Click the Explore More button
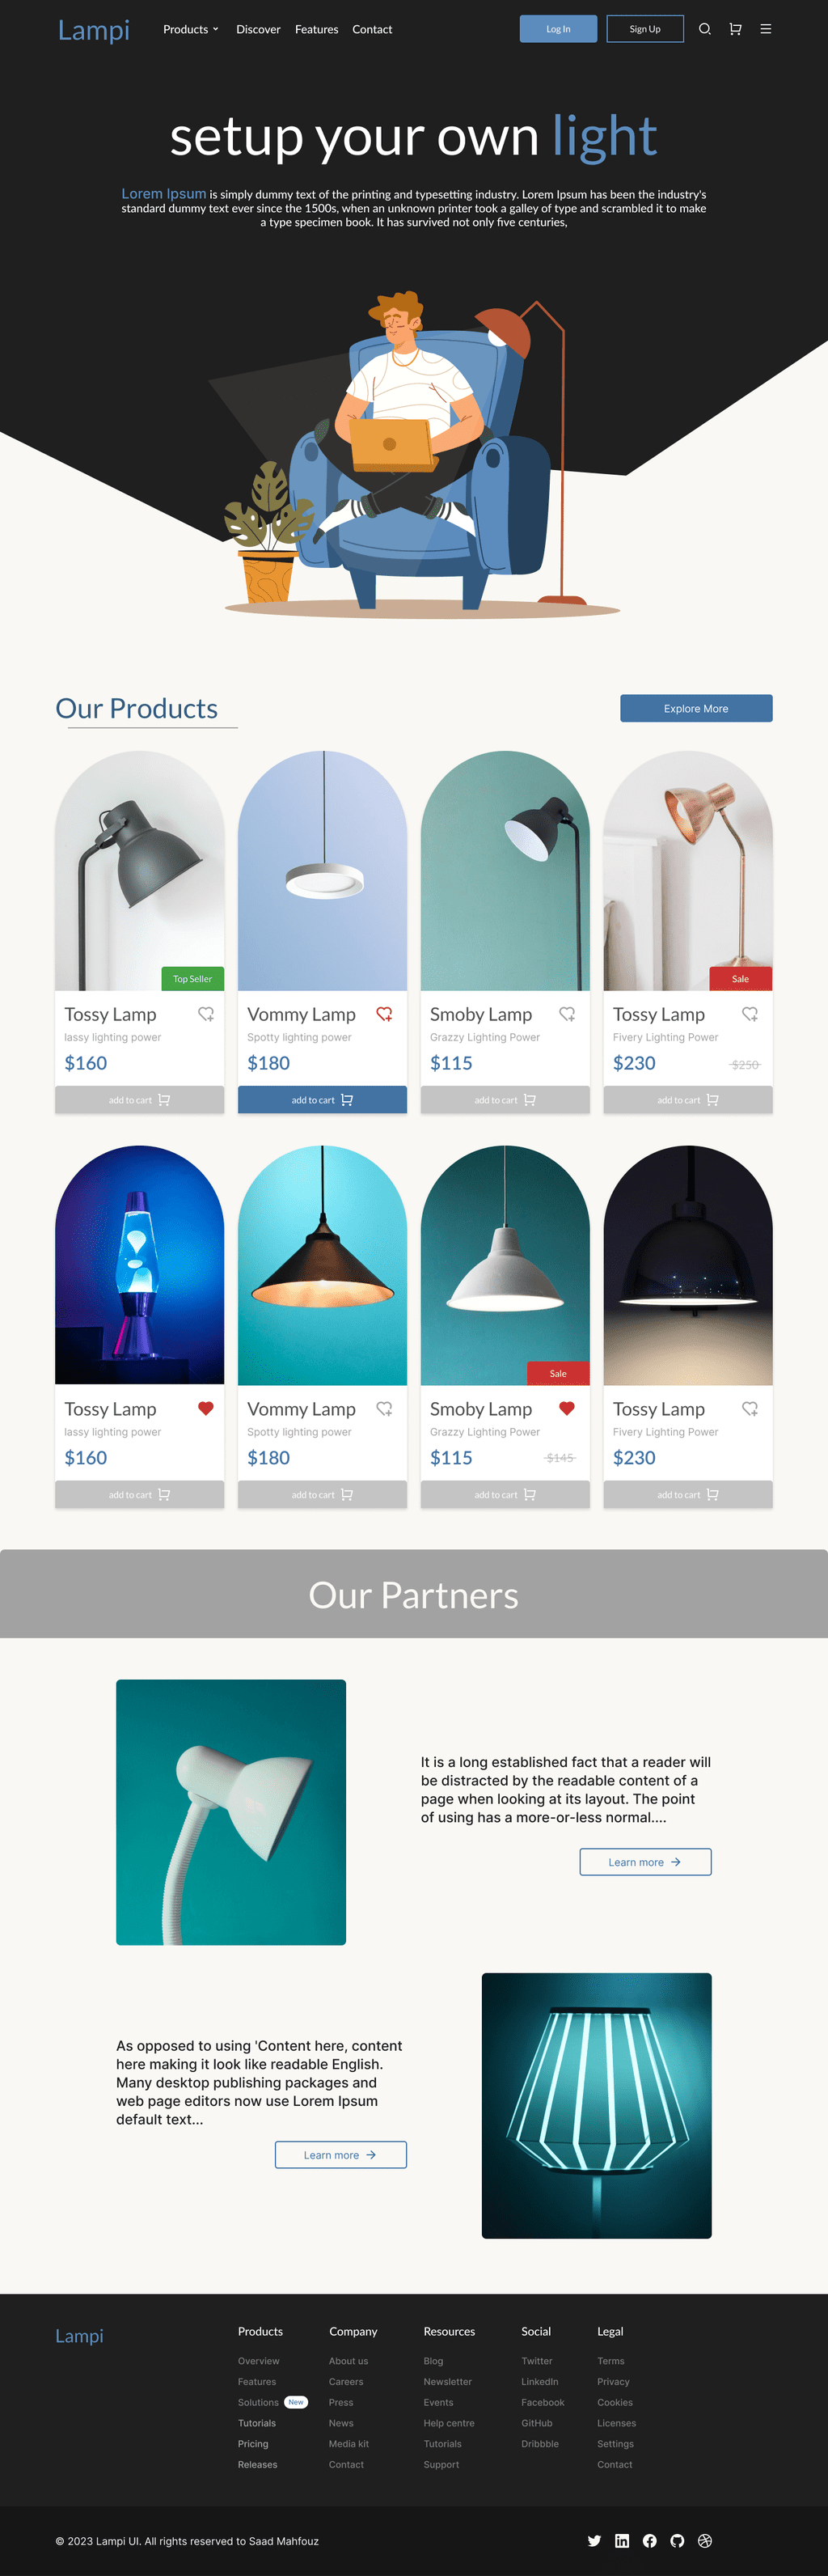The width and height of the screenshot is (828, 2576). pos(696,708)
